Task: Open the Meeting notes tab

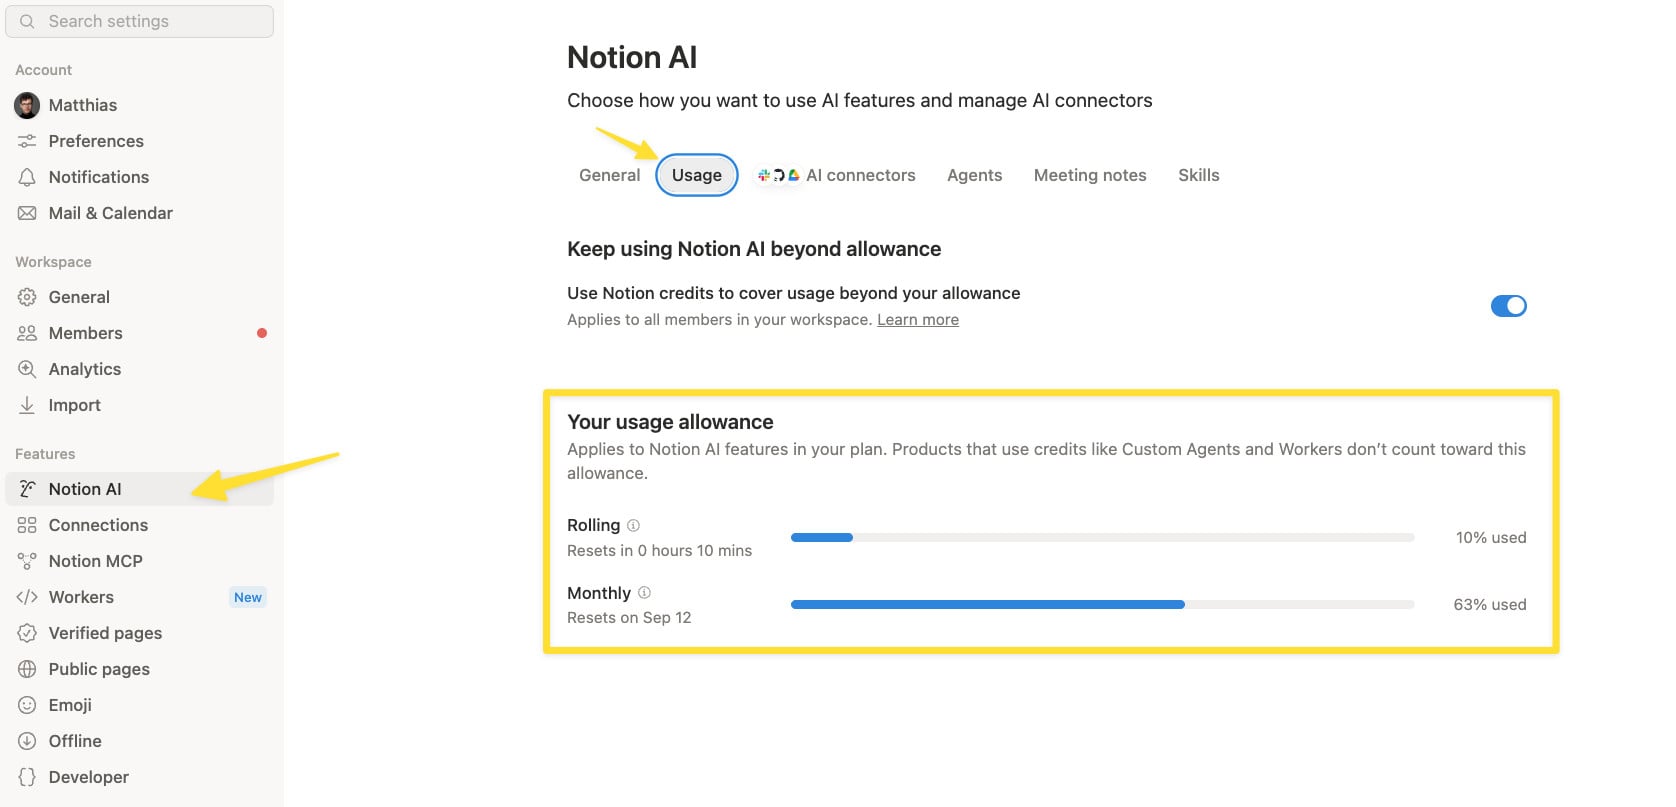Action: tap(1090, 175)
